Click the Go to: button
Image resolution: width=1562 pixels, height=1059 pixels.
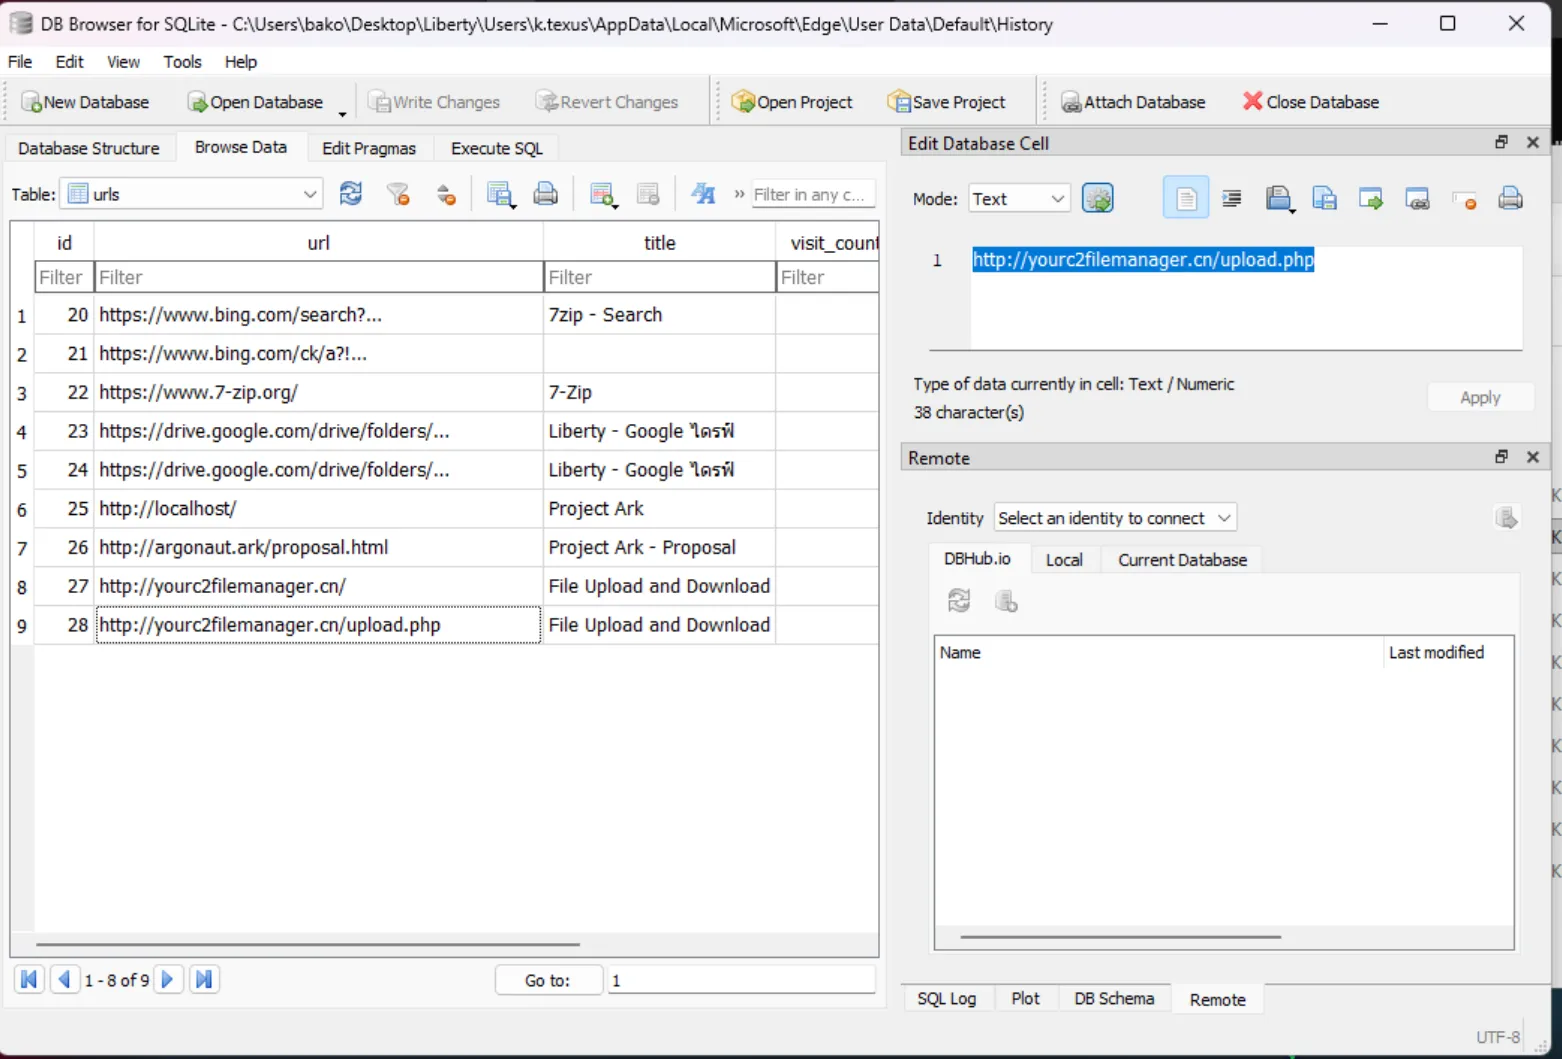click(548, 980)
